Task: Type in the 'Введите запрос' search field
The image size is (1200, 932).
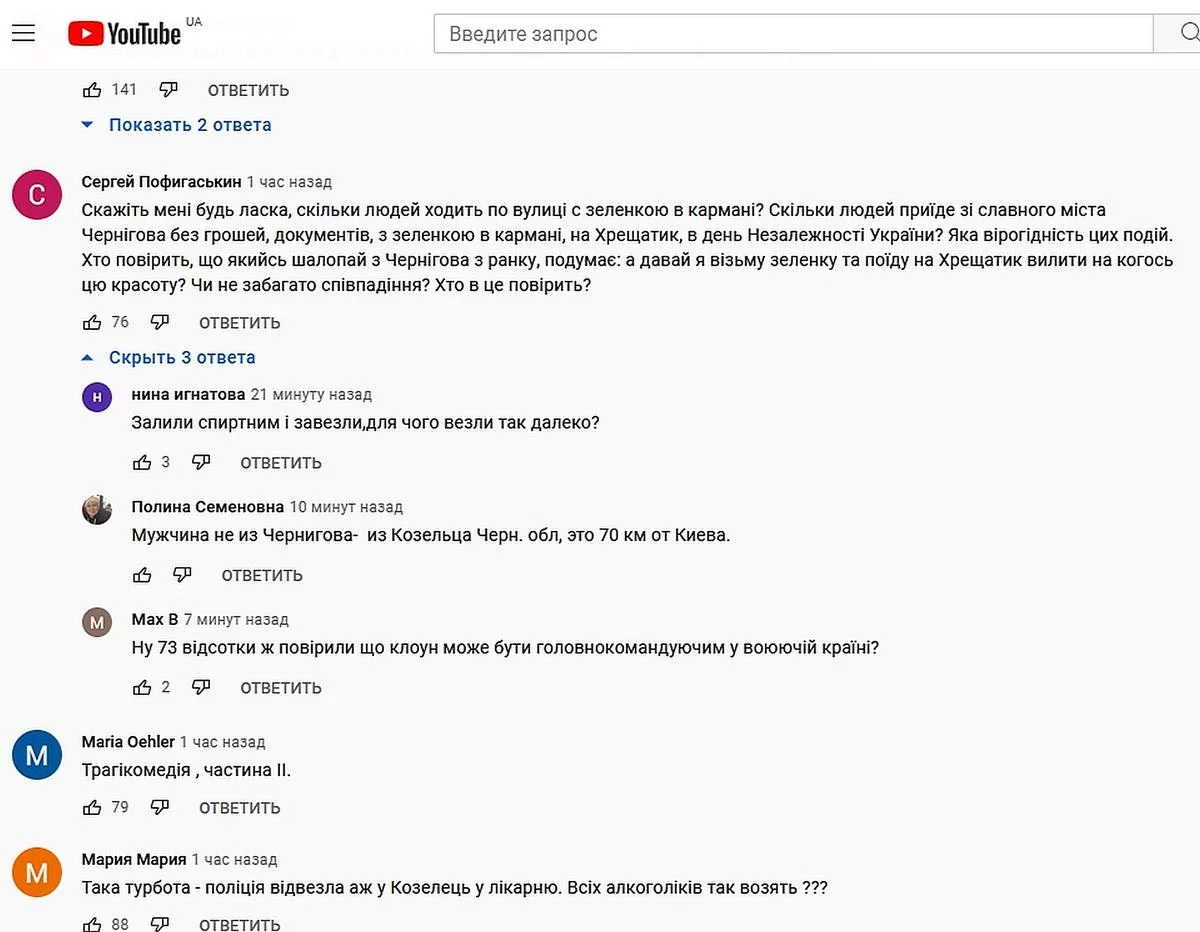Action: [x=790, y=34]
